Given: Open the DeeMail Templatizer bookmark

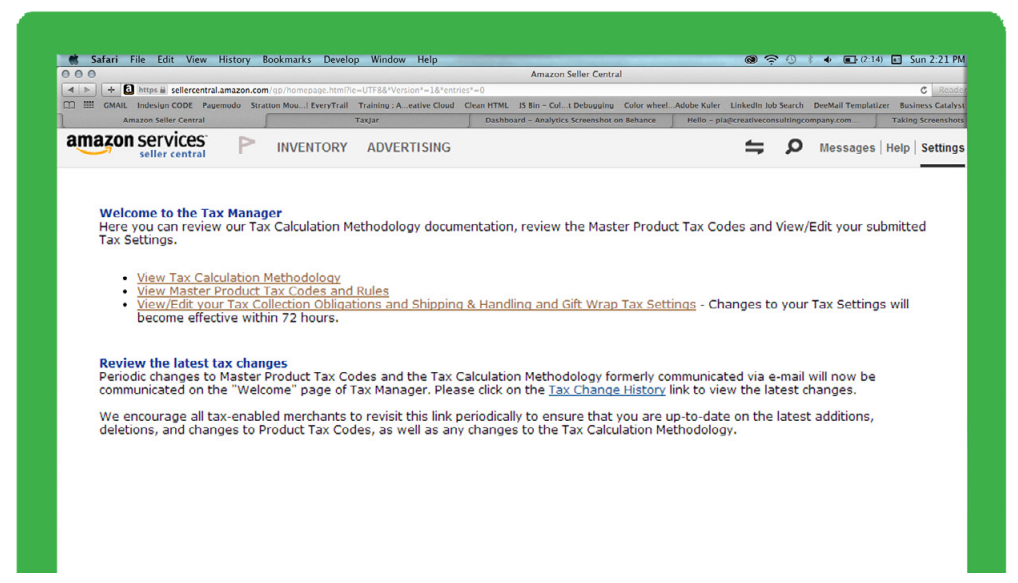Looking at the screenshot, I should (x=851, y=105).
